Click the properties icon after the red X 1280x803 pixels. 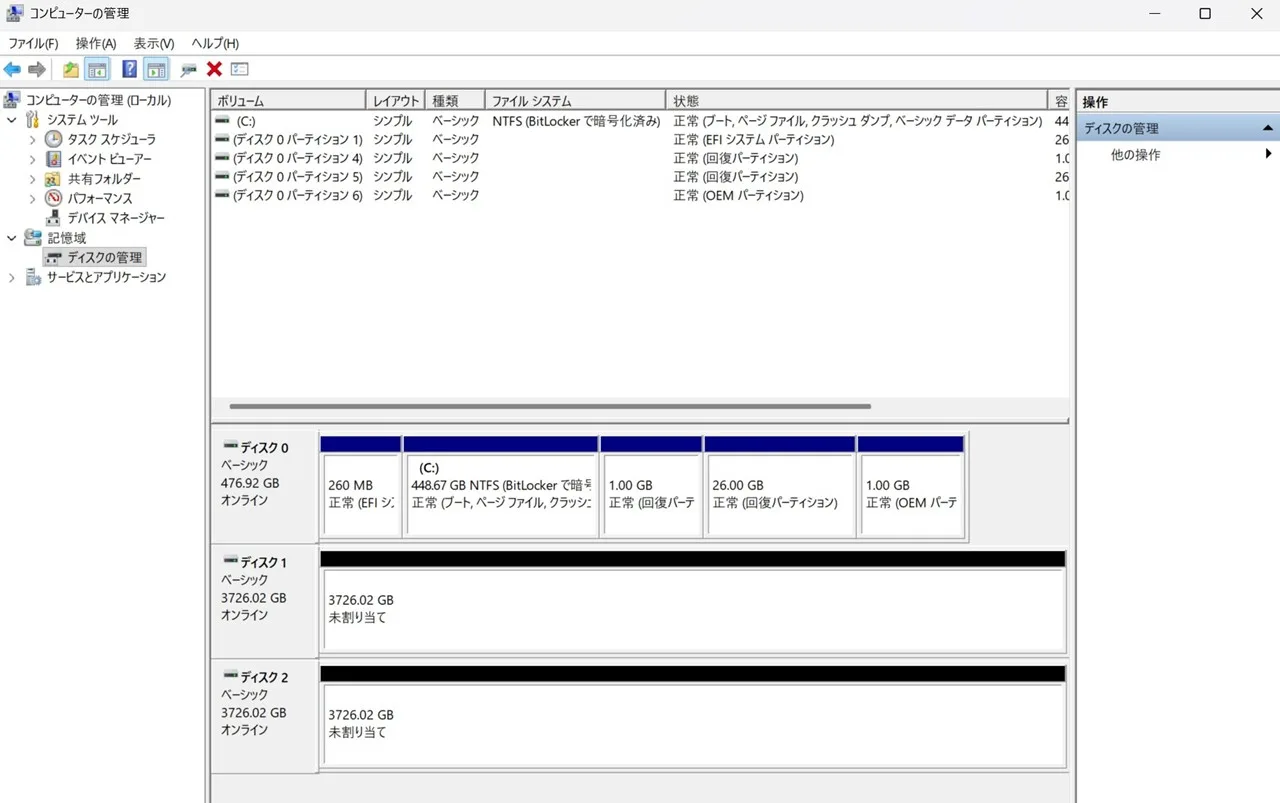click(x=239, y=69)
